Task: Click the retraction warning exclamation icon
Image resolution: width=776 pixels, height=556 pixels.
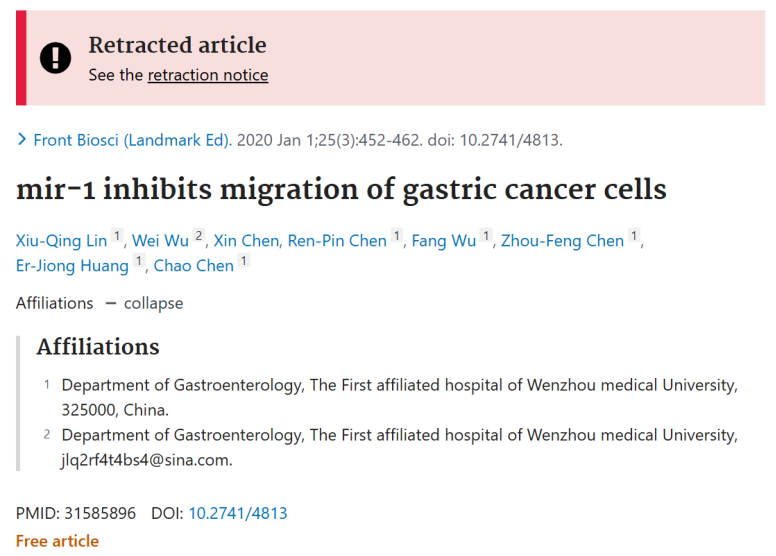Action: 55,58
